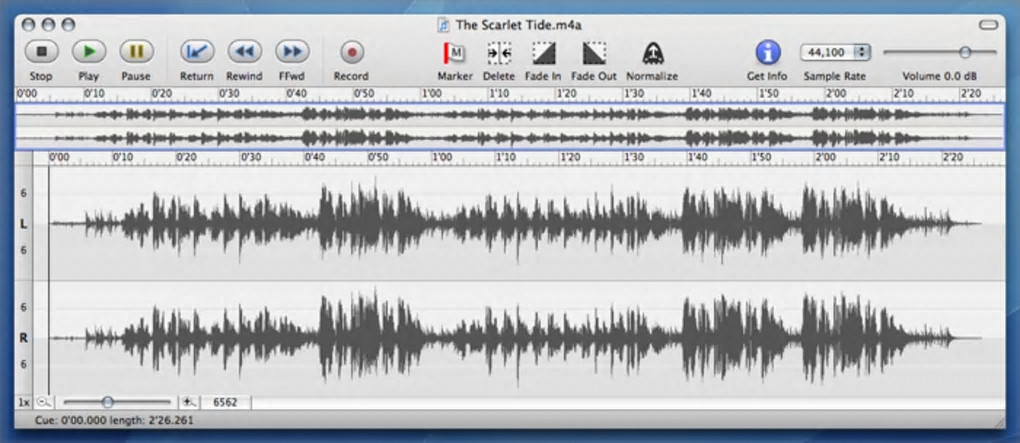The height and width of the screenshot is (443, 1020).
Task: Click the zoom out magnifier icon
Action: pyautogui.click(x=43, y=402)
